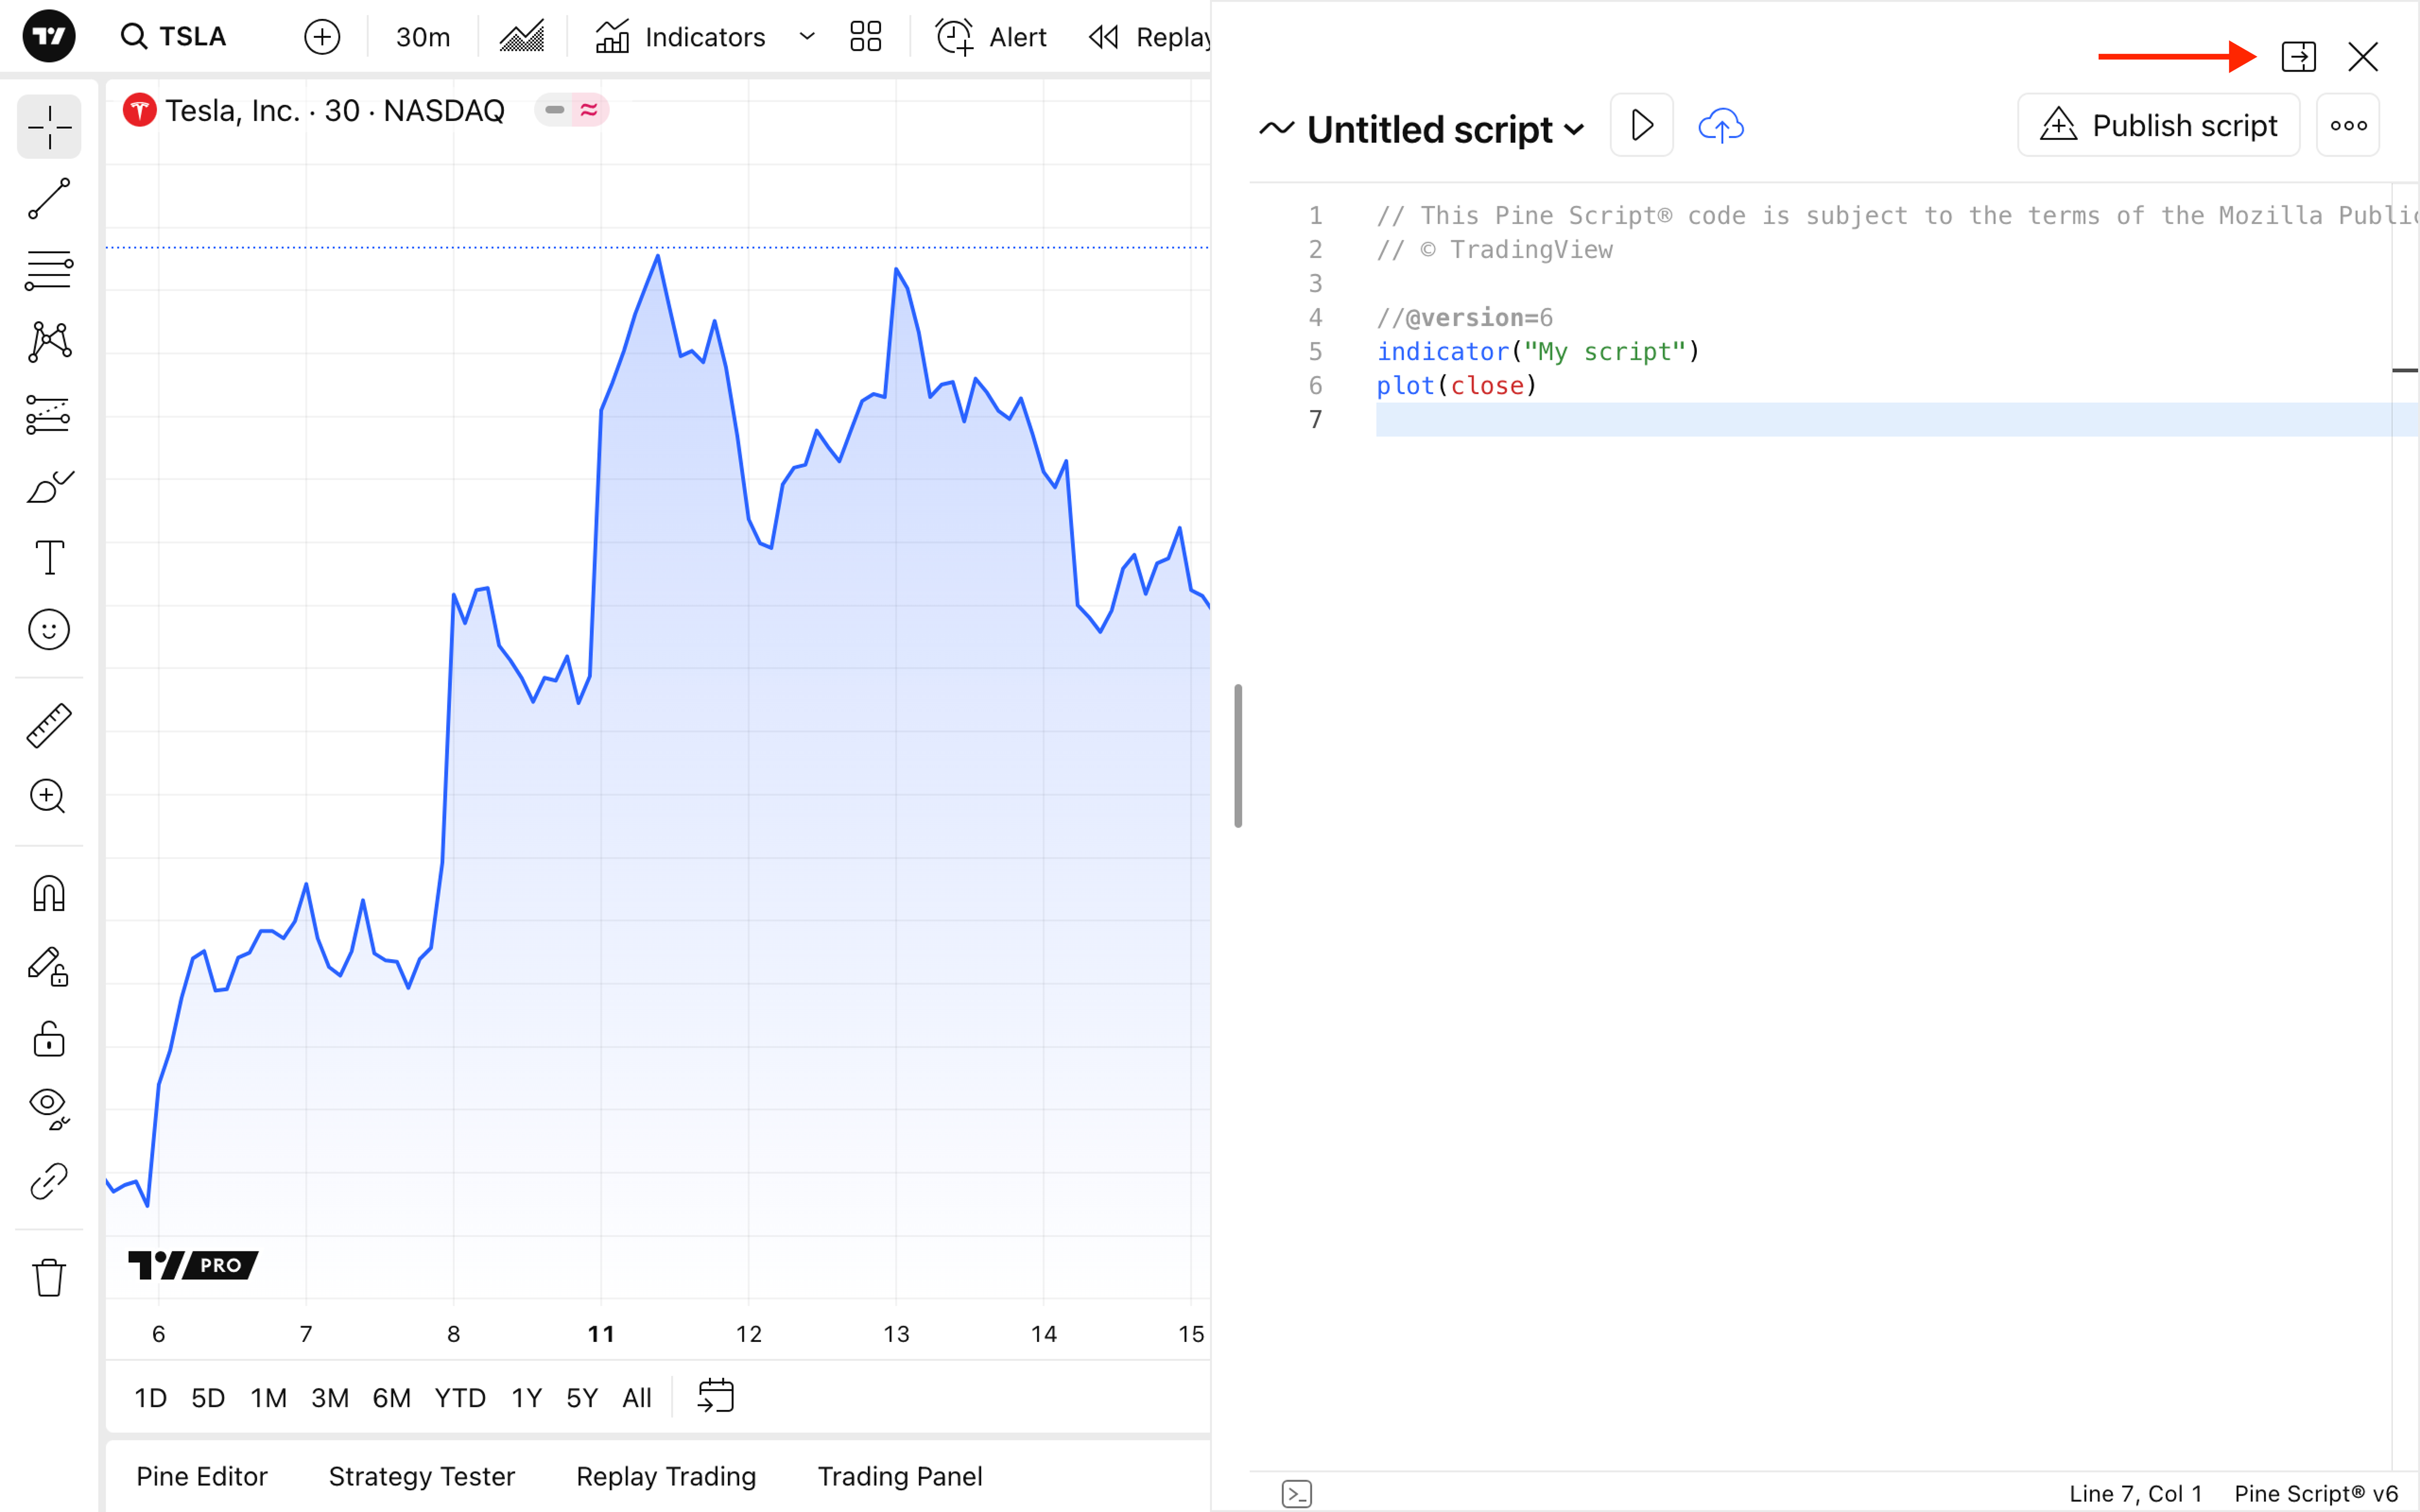The image size is (2420, 1512).
Task: Pick the ruler measure tool
Action: click(48, 725)
